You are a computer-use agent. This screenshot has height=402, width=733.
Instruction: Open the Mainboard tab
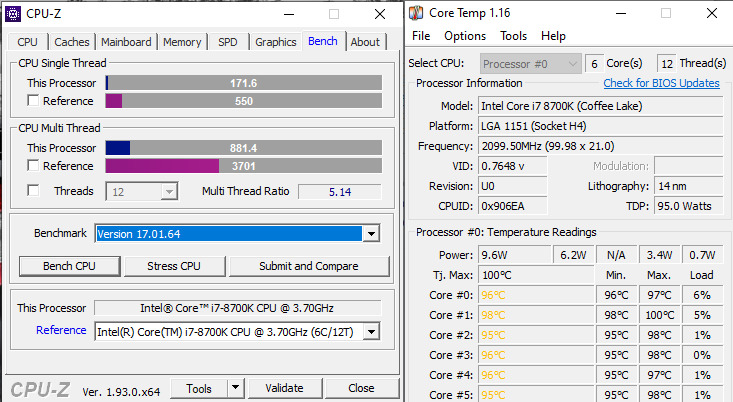click(x=126, y=42)
